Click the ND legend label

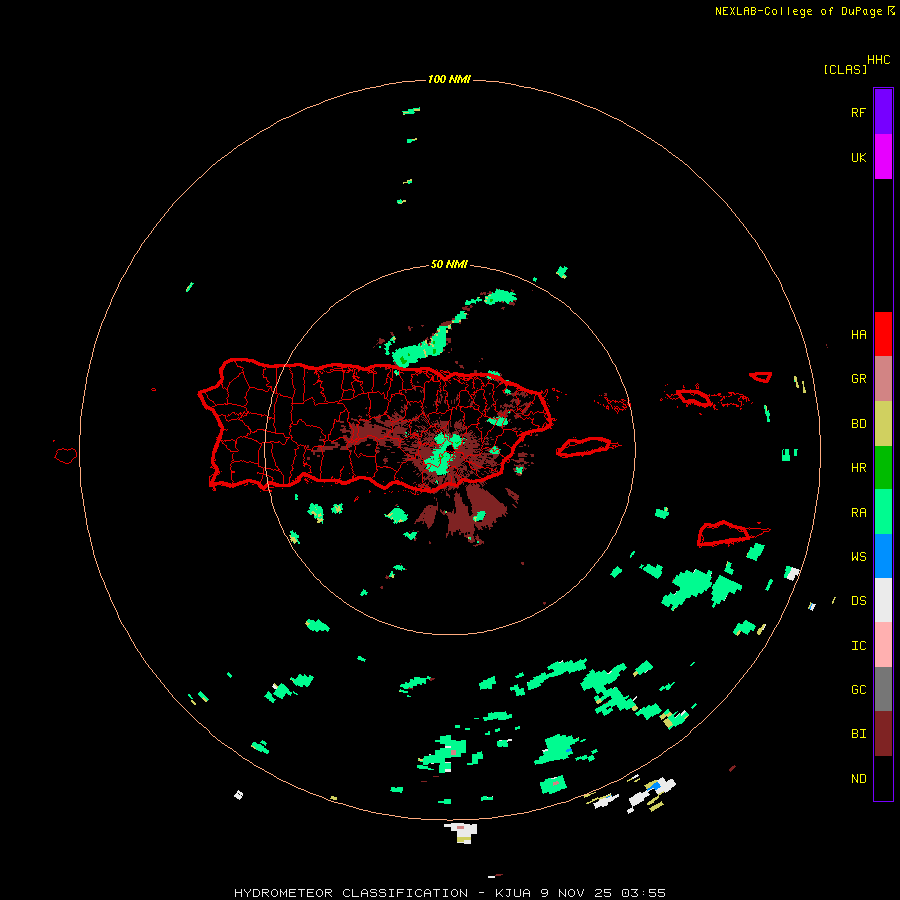[x=858, y=779]
